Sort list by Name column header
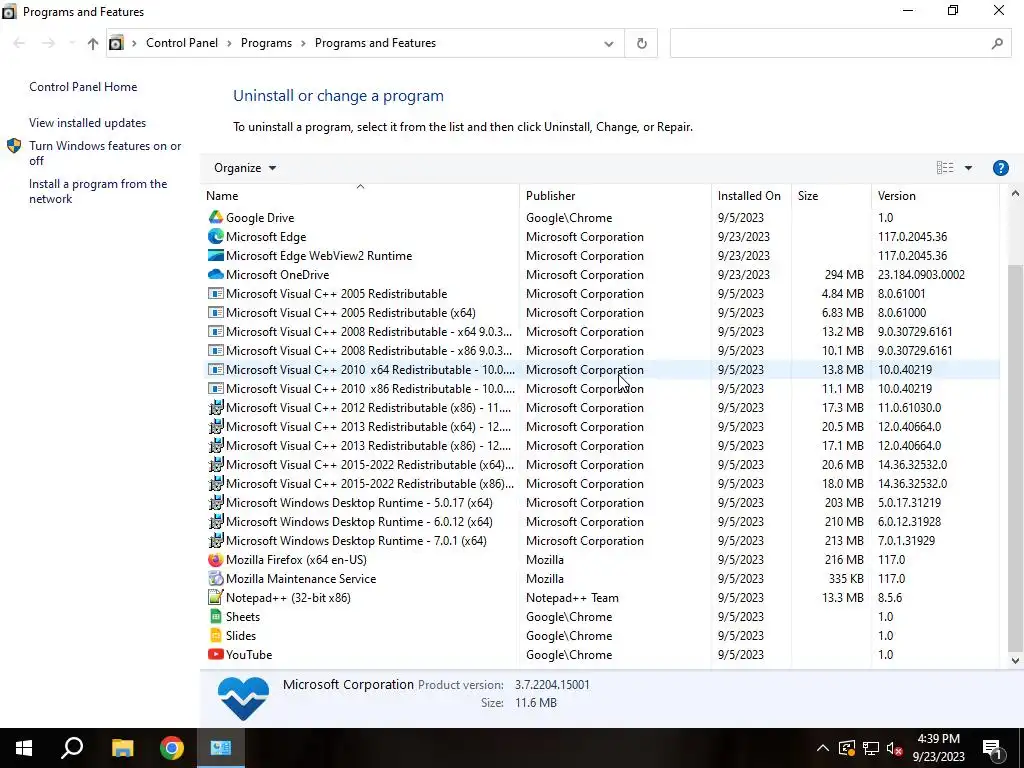 pyautogui.click(x=360, y=195)
